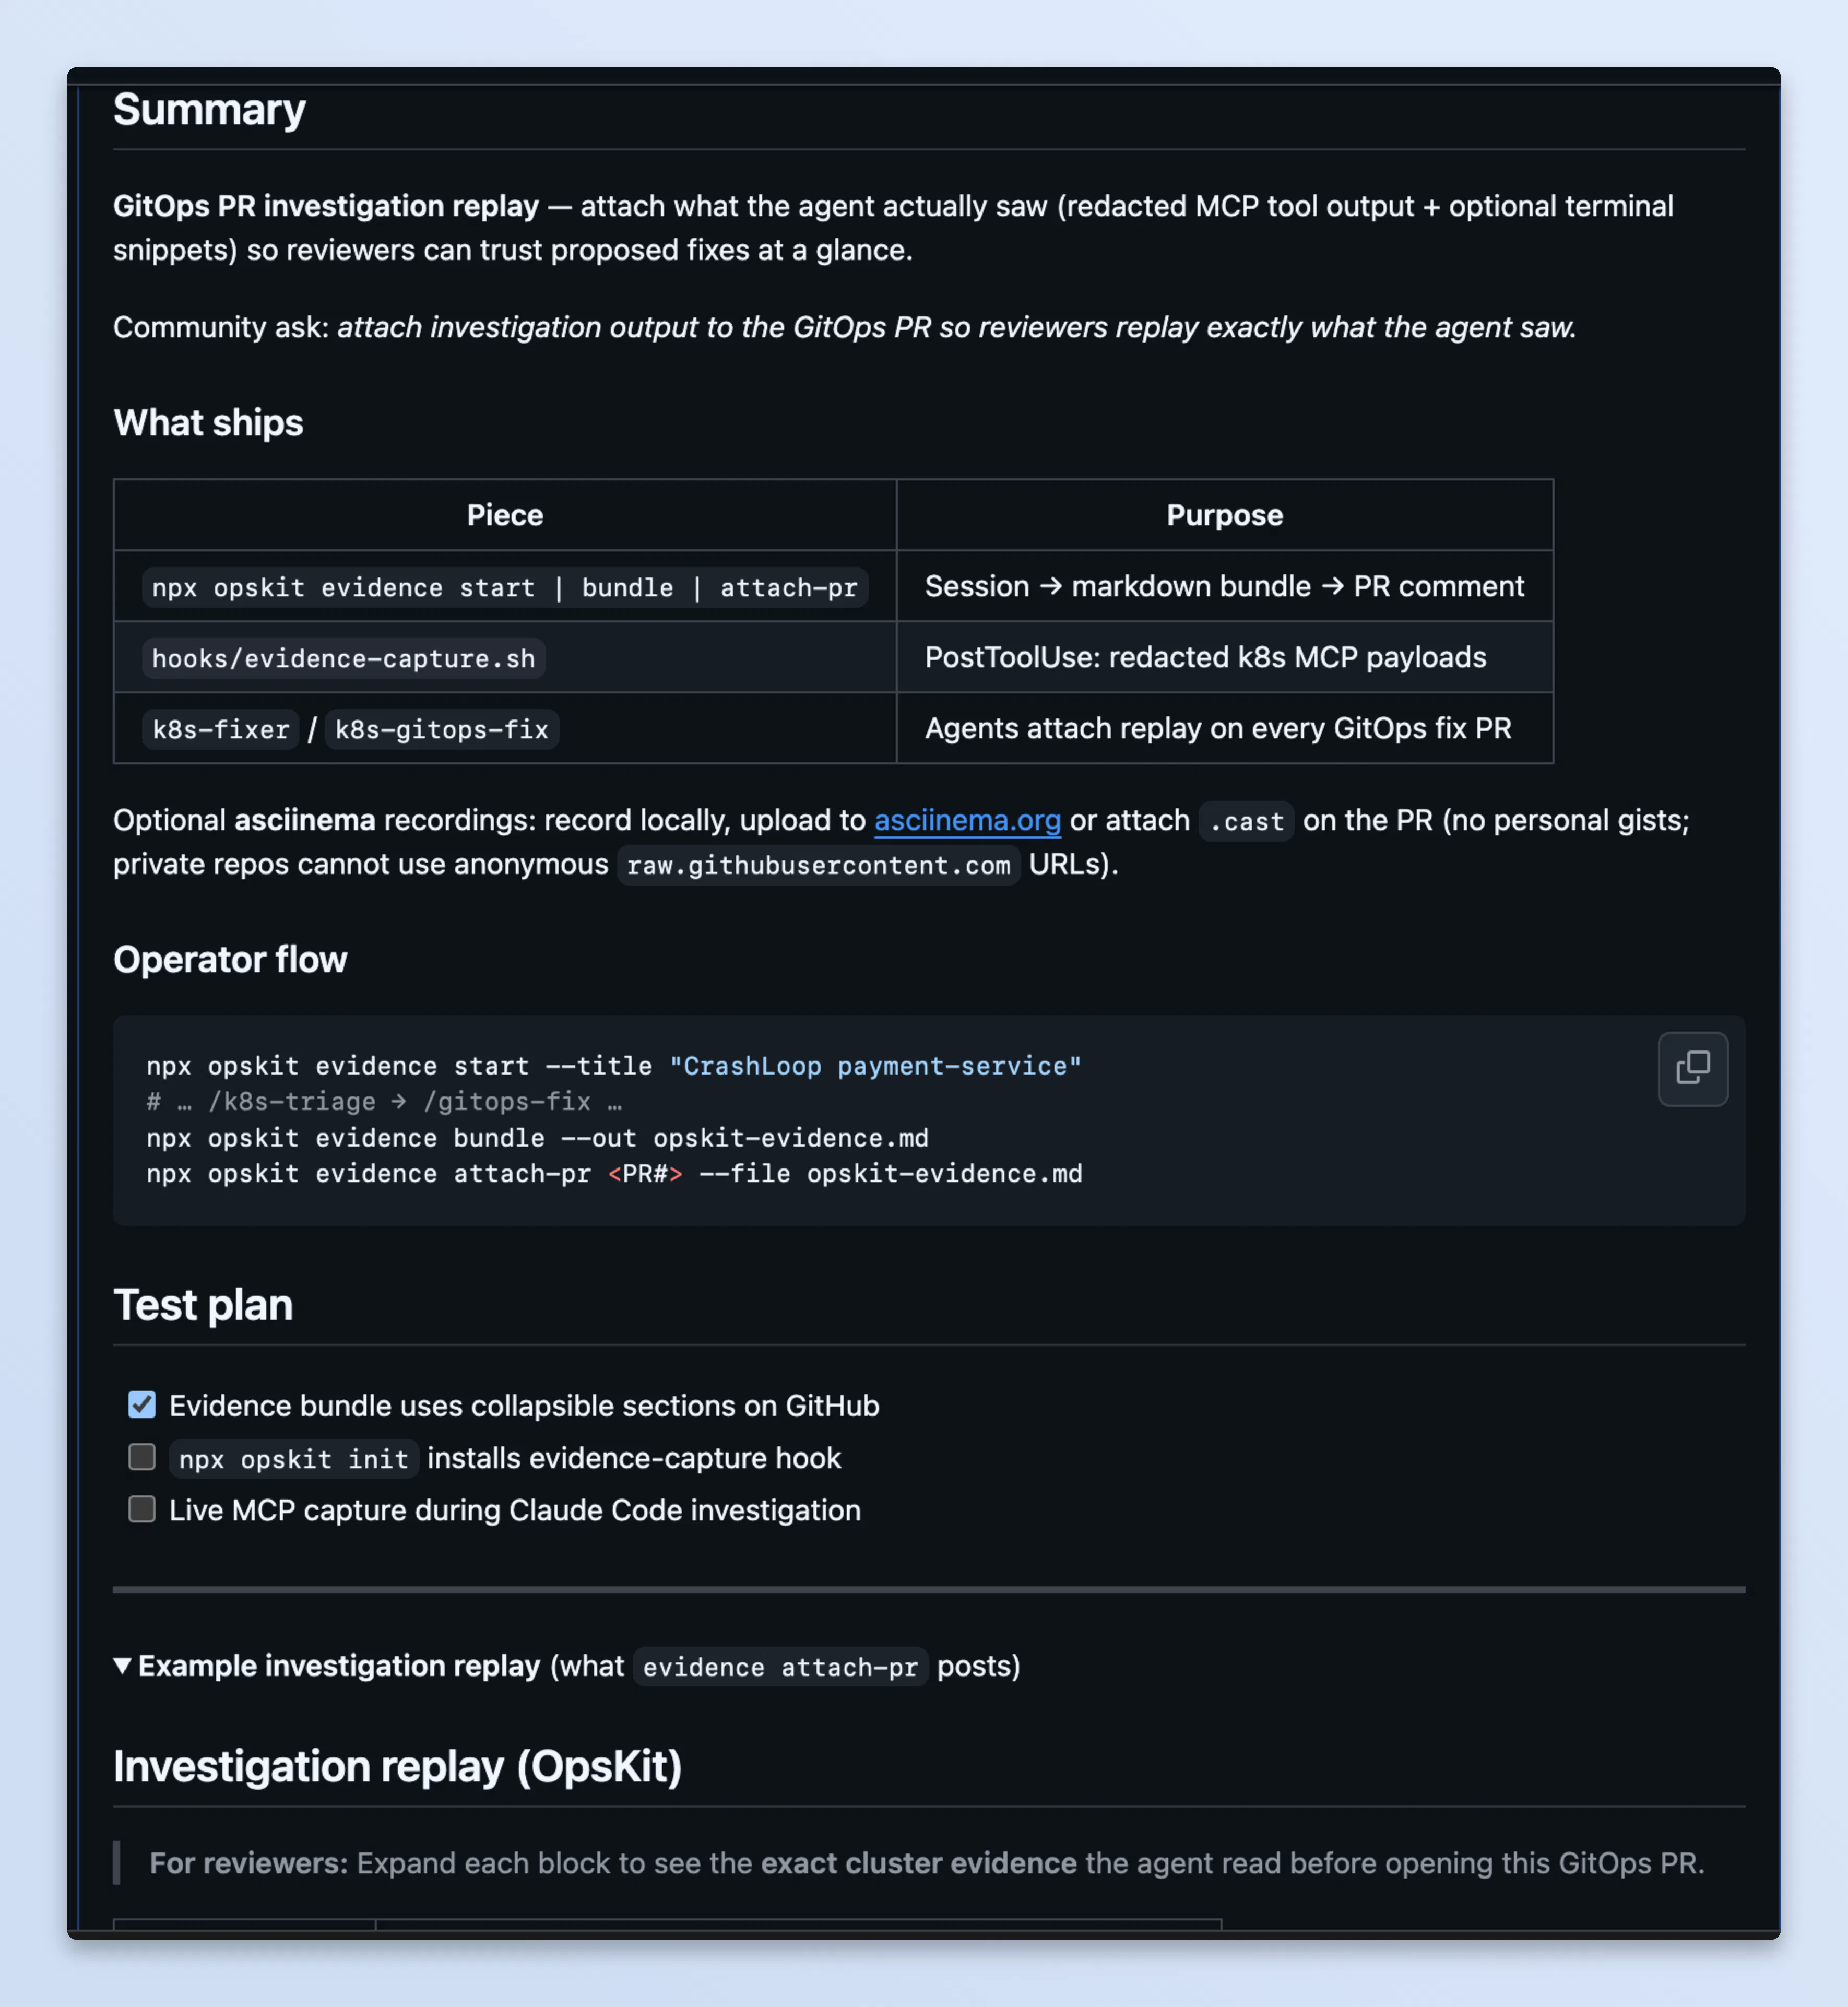Click the Test plan heading
Screen dimensions: 1848x2007
[203, 1305]
